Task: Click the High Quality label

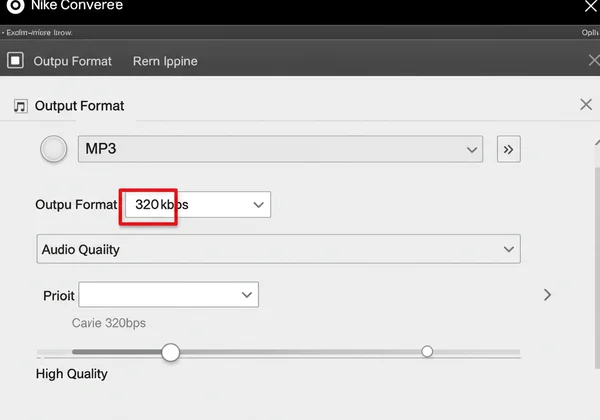Action: coord(72,374)
